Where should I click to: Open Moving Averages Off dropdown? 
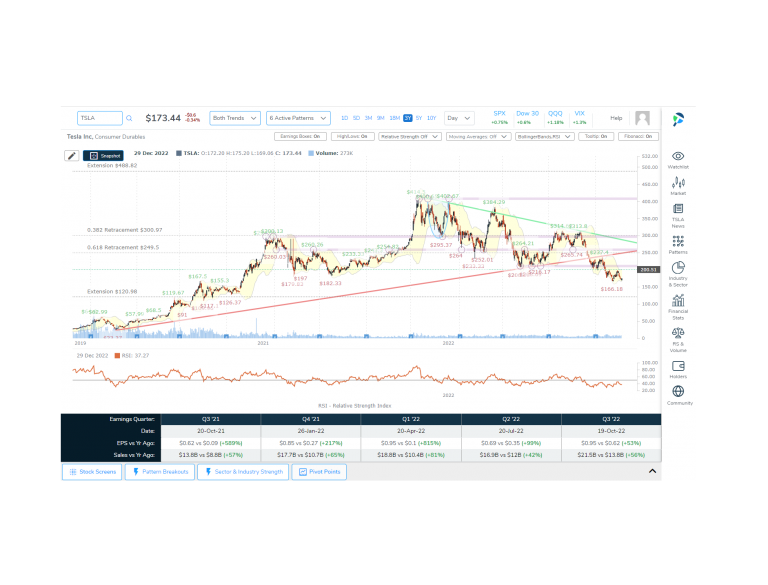(478, 137)
